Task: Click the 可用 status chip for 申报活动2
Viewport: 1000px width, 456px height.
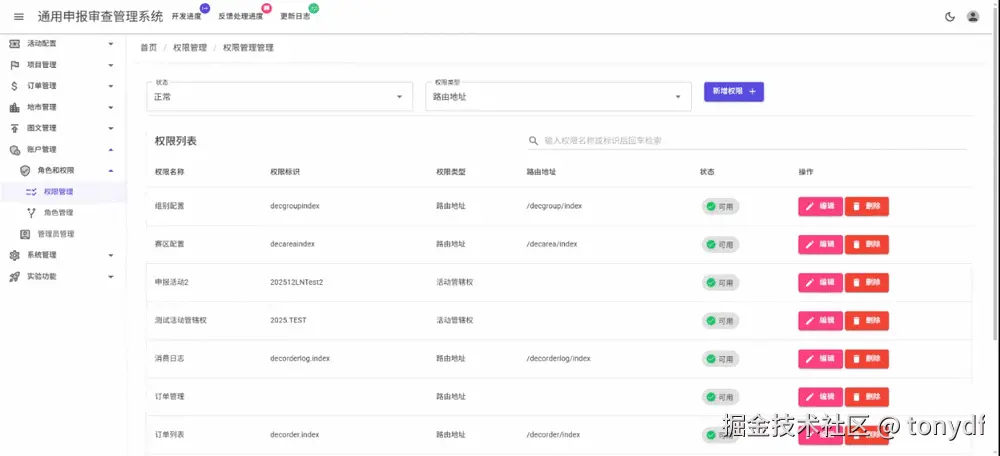Action: click(720, 282)
